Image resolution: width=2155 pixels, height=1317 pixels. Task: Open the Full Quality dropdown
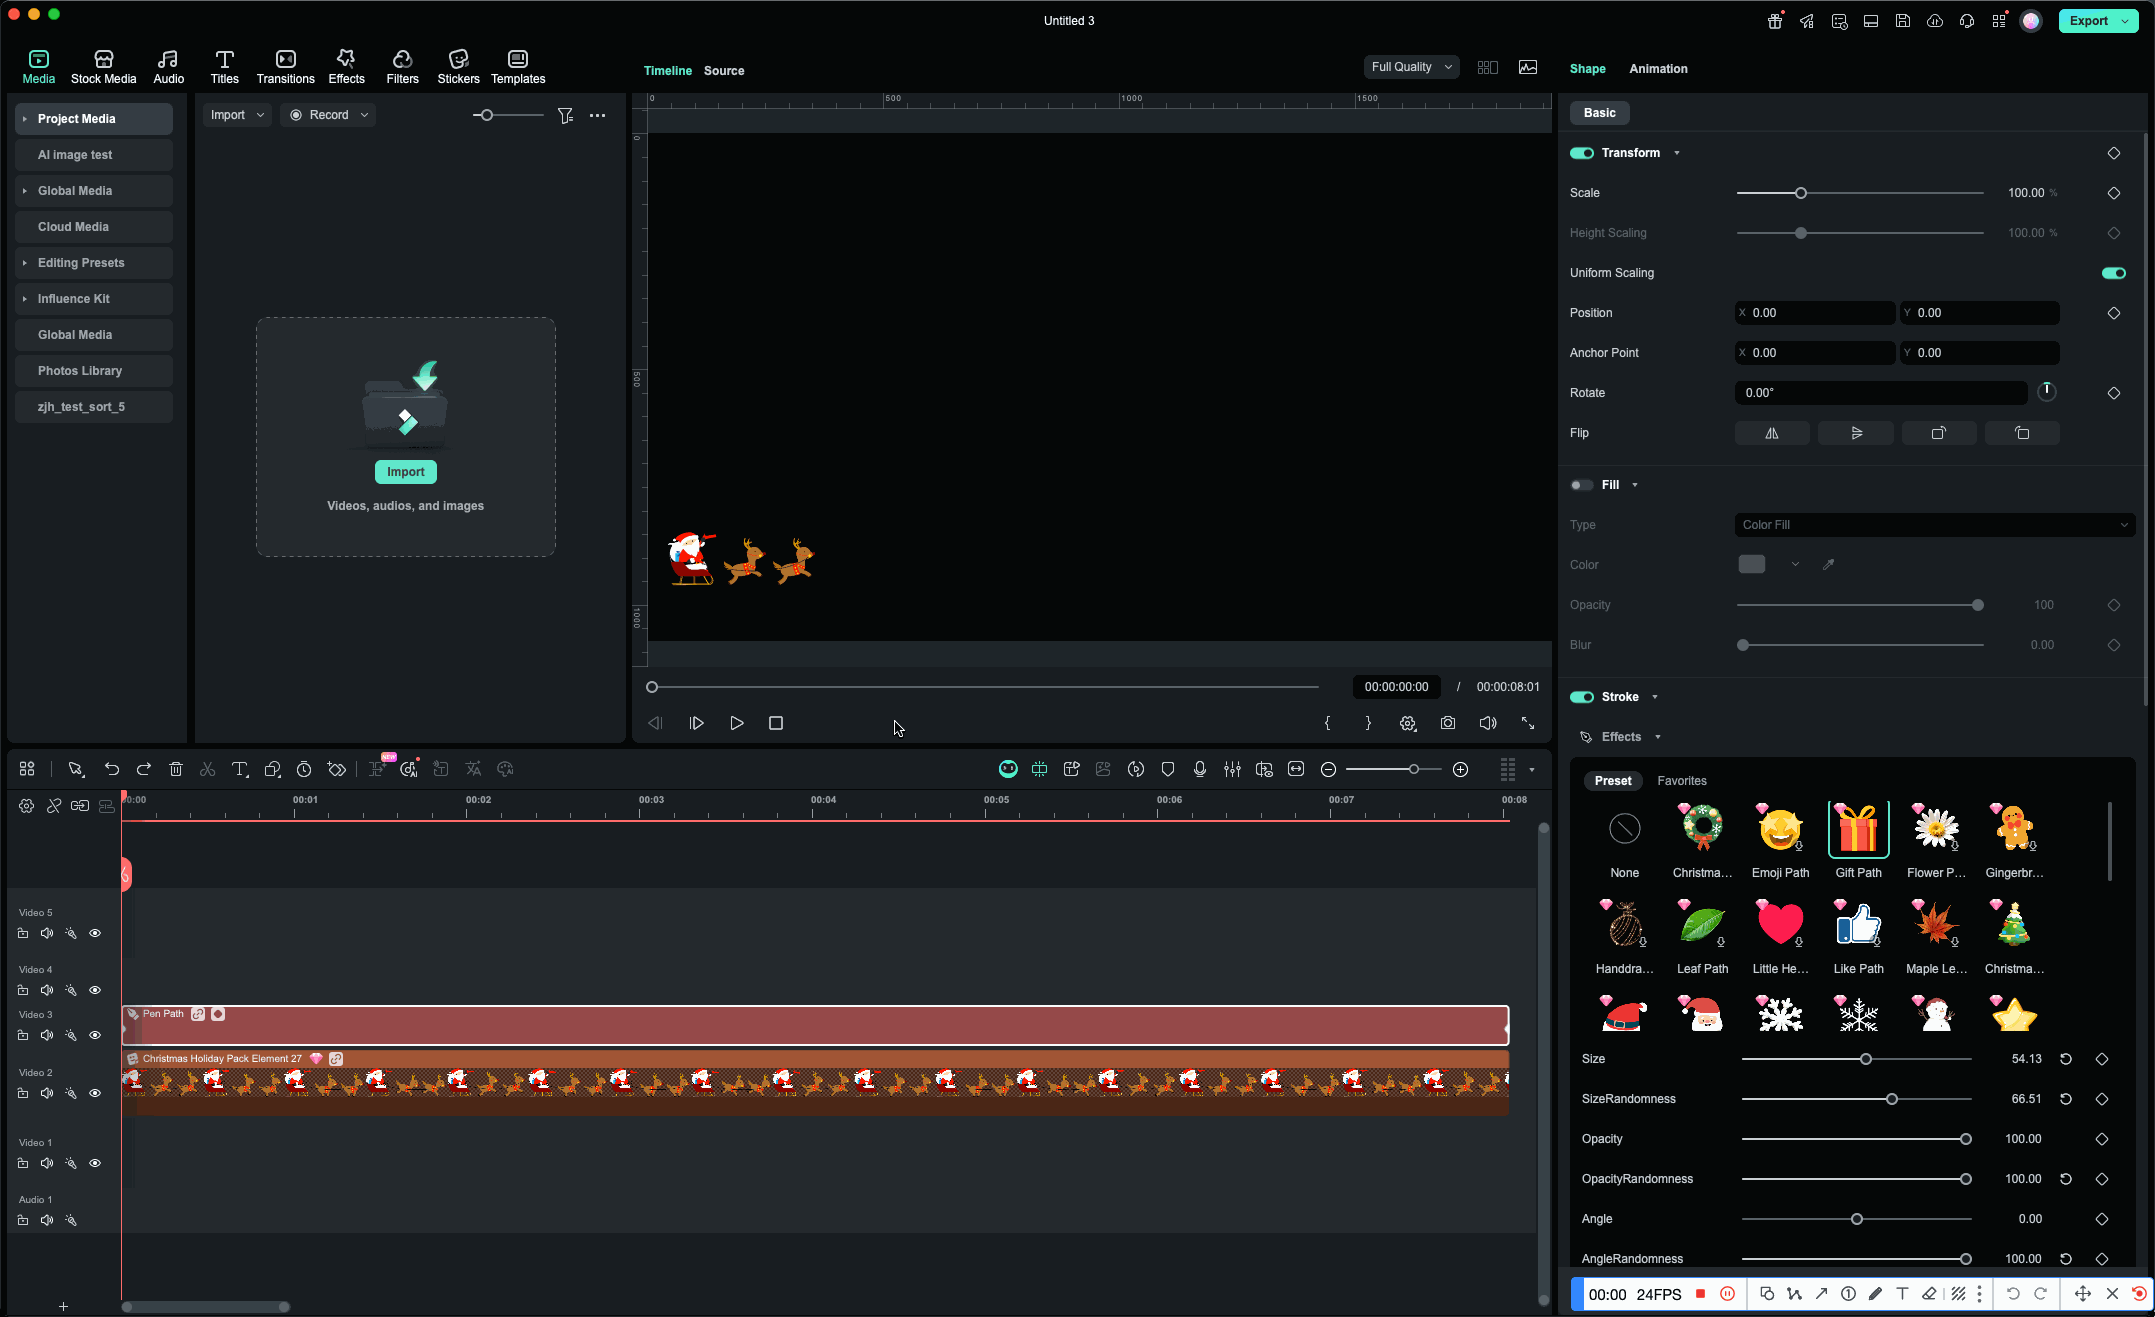pyautogui.click(x=1410, y=67)
